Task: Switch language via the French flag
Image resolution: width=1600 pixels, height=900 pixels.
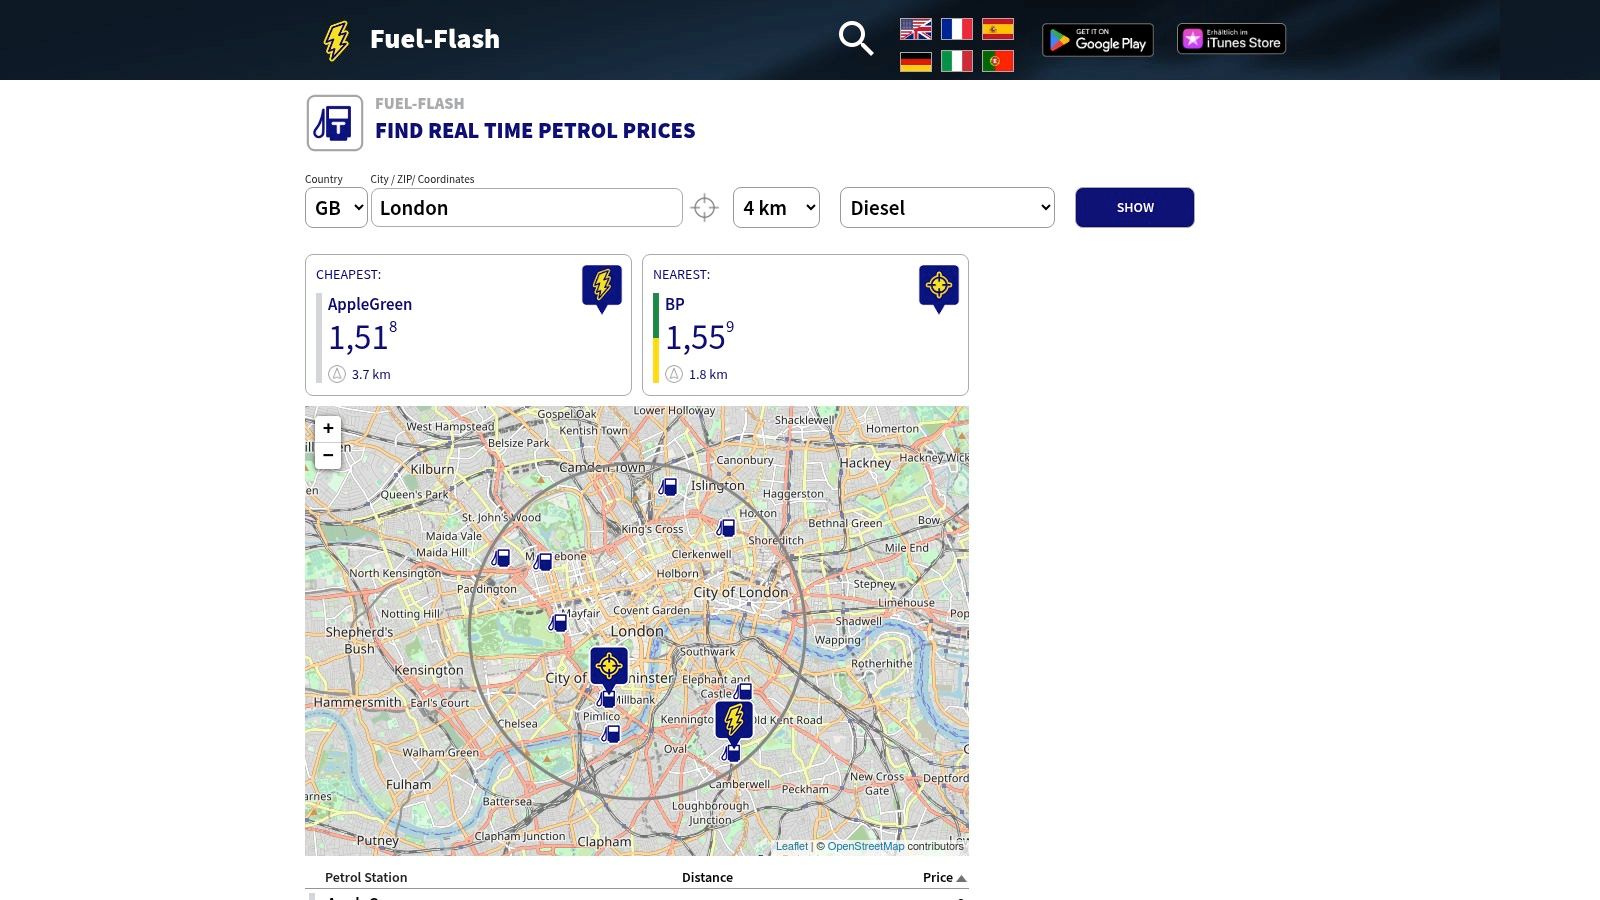Action: click(957, 29)
